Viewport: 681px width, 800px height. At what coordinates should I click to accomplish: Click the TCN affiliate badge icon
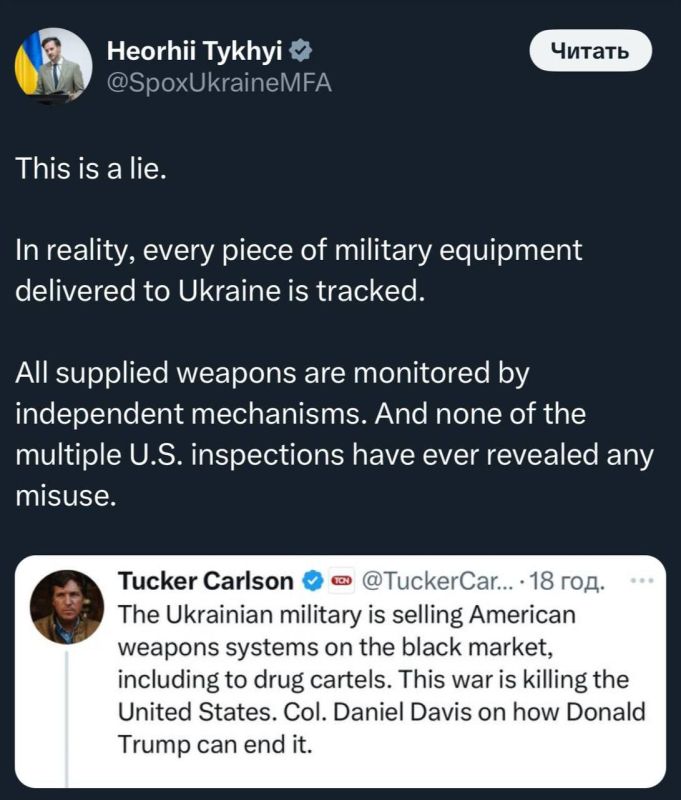(x=342, y=581)
